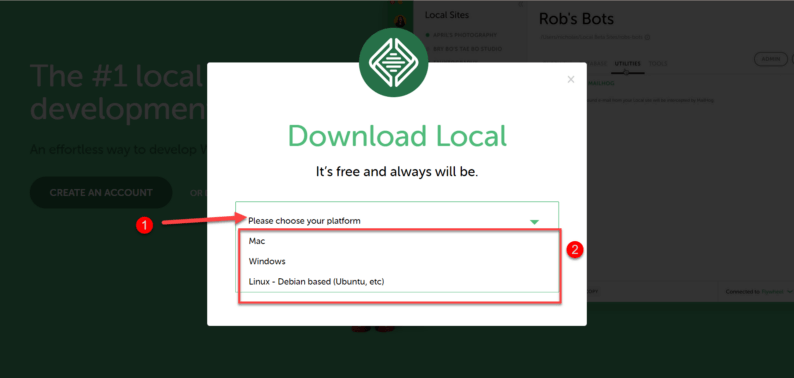
Task: Select APRIL'S PHOTOGRAPHY site in Local Sites
Action: pos(465,35)
